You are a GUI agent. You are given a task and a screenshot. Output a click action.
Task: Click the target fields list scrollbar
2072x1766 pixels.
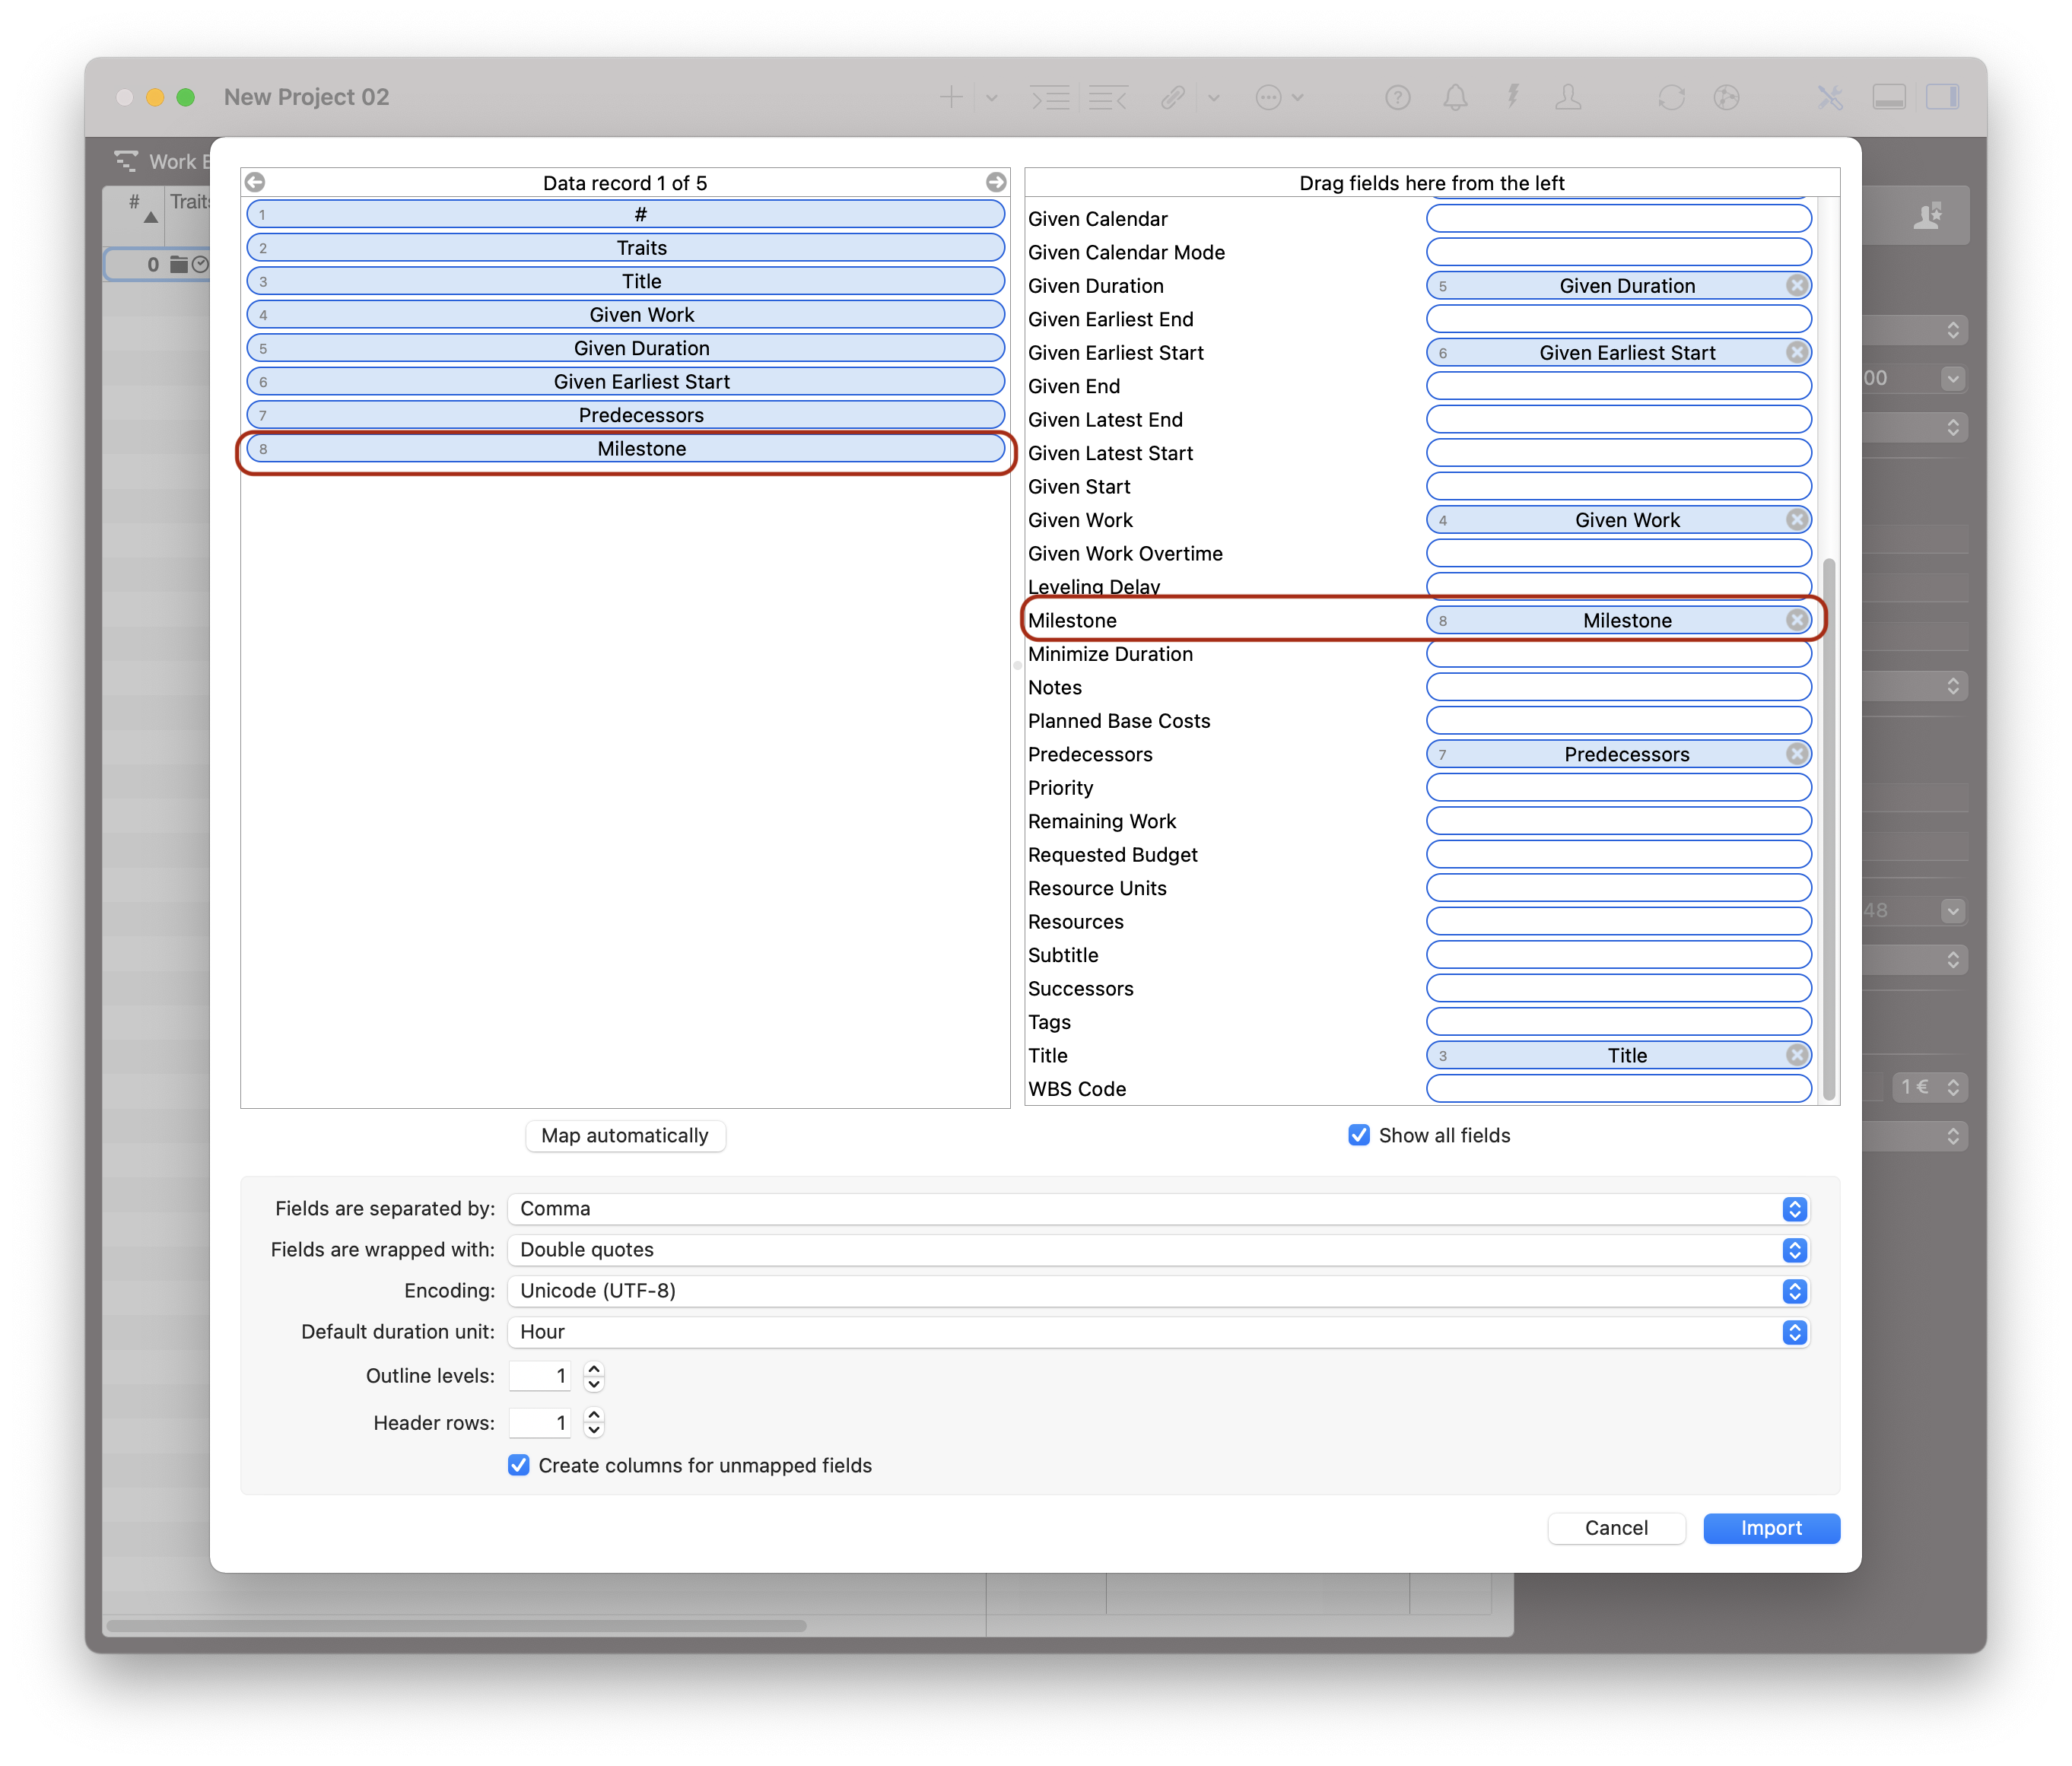[1829, 829]
